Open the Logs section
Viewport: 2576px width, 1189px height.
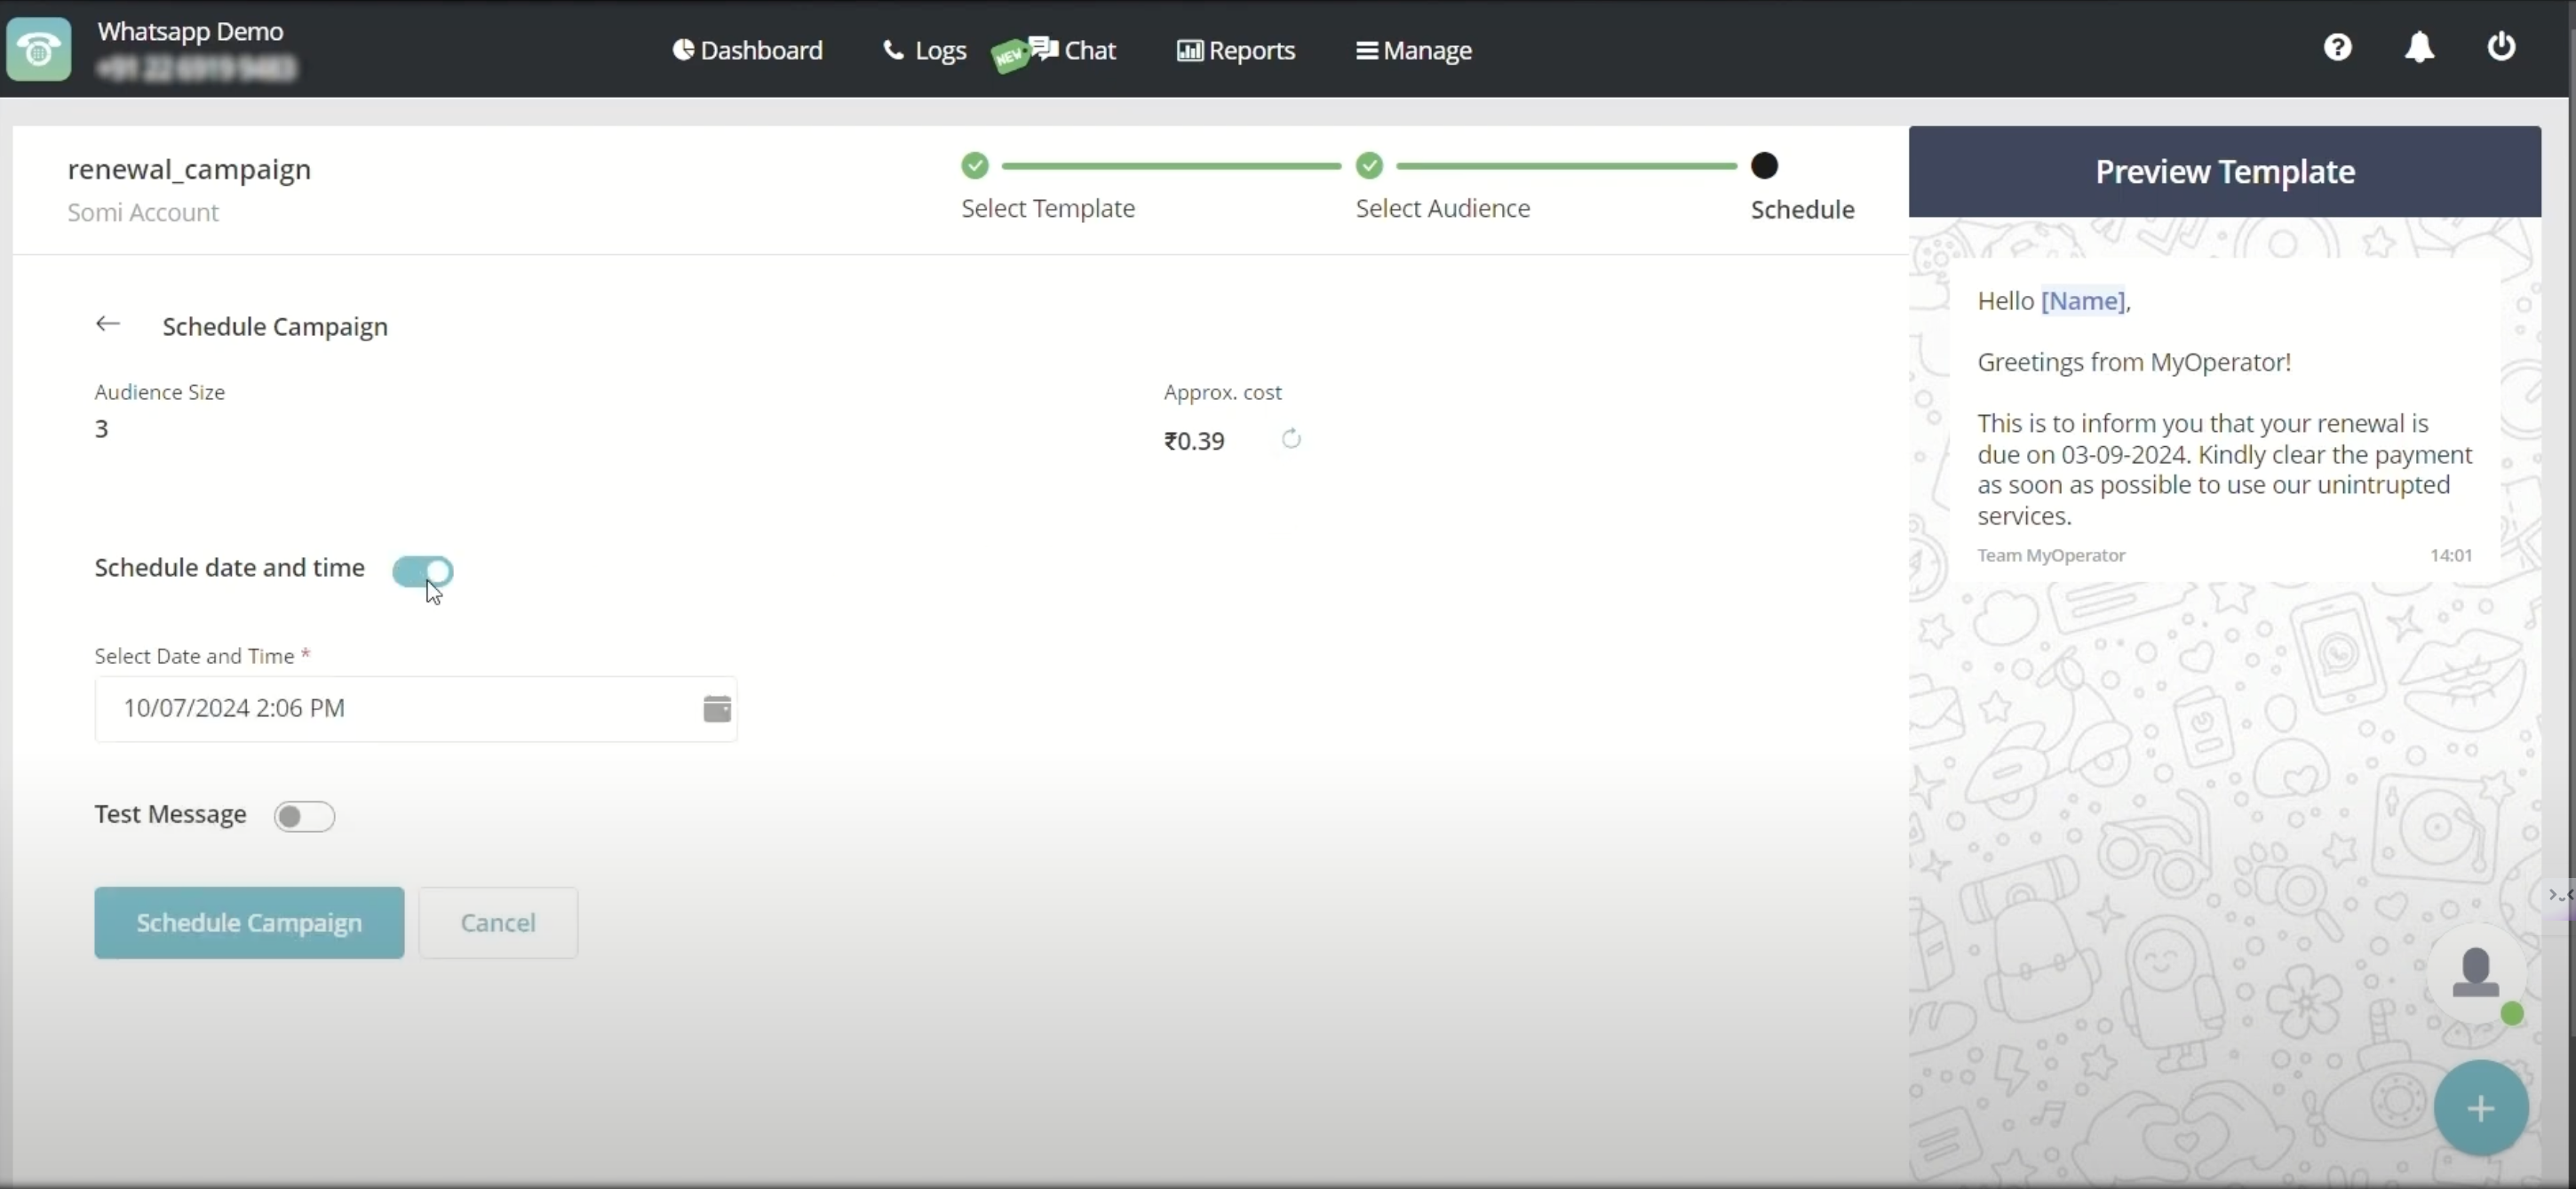tap(926, 50)
